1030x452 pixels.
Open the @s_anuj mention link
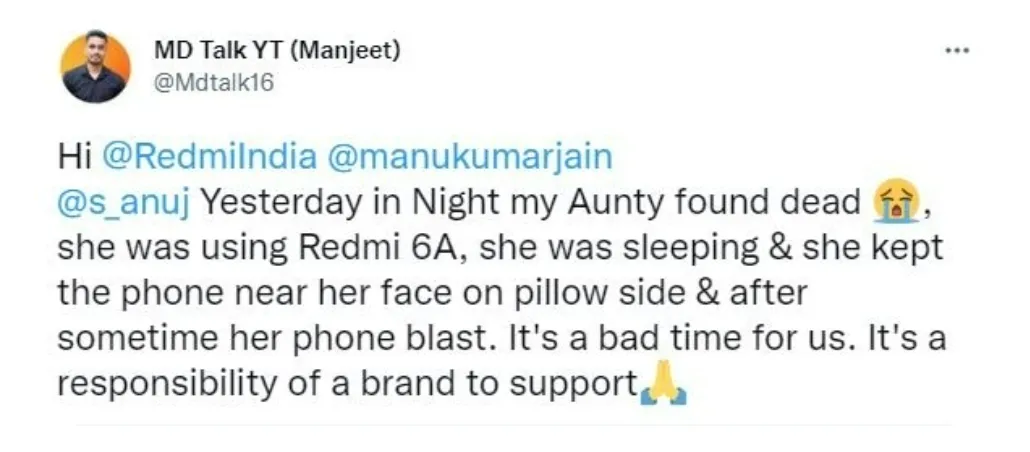click(x=123, y=205)
